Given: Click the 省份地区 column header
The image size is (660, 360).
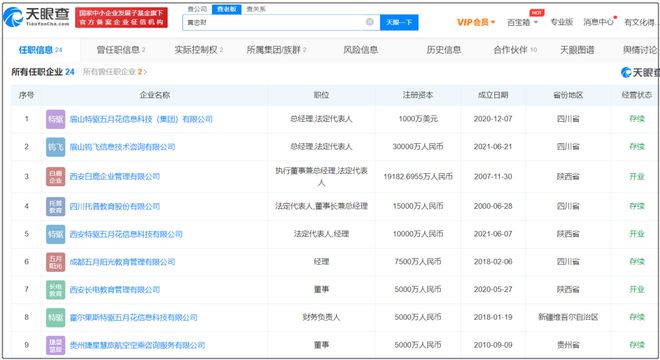Looking at the screenshot, I should 568,95.
